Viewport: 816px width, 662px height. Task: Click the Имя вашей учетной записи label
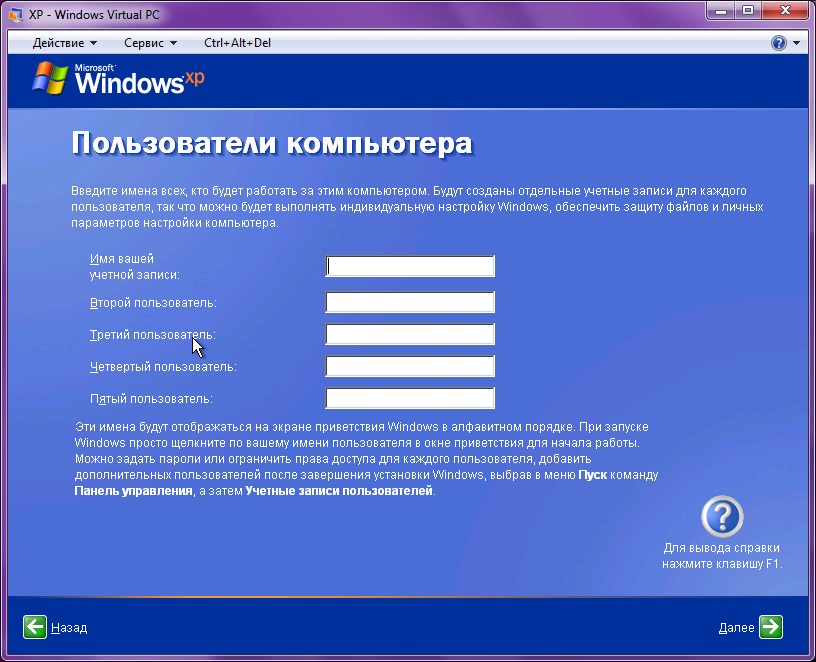click(134, 266)
